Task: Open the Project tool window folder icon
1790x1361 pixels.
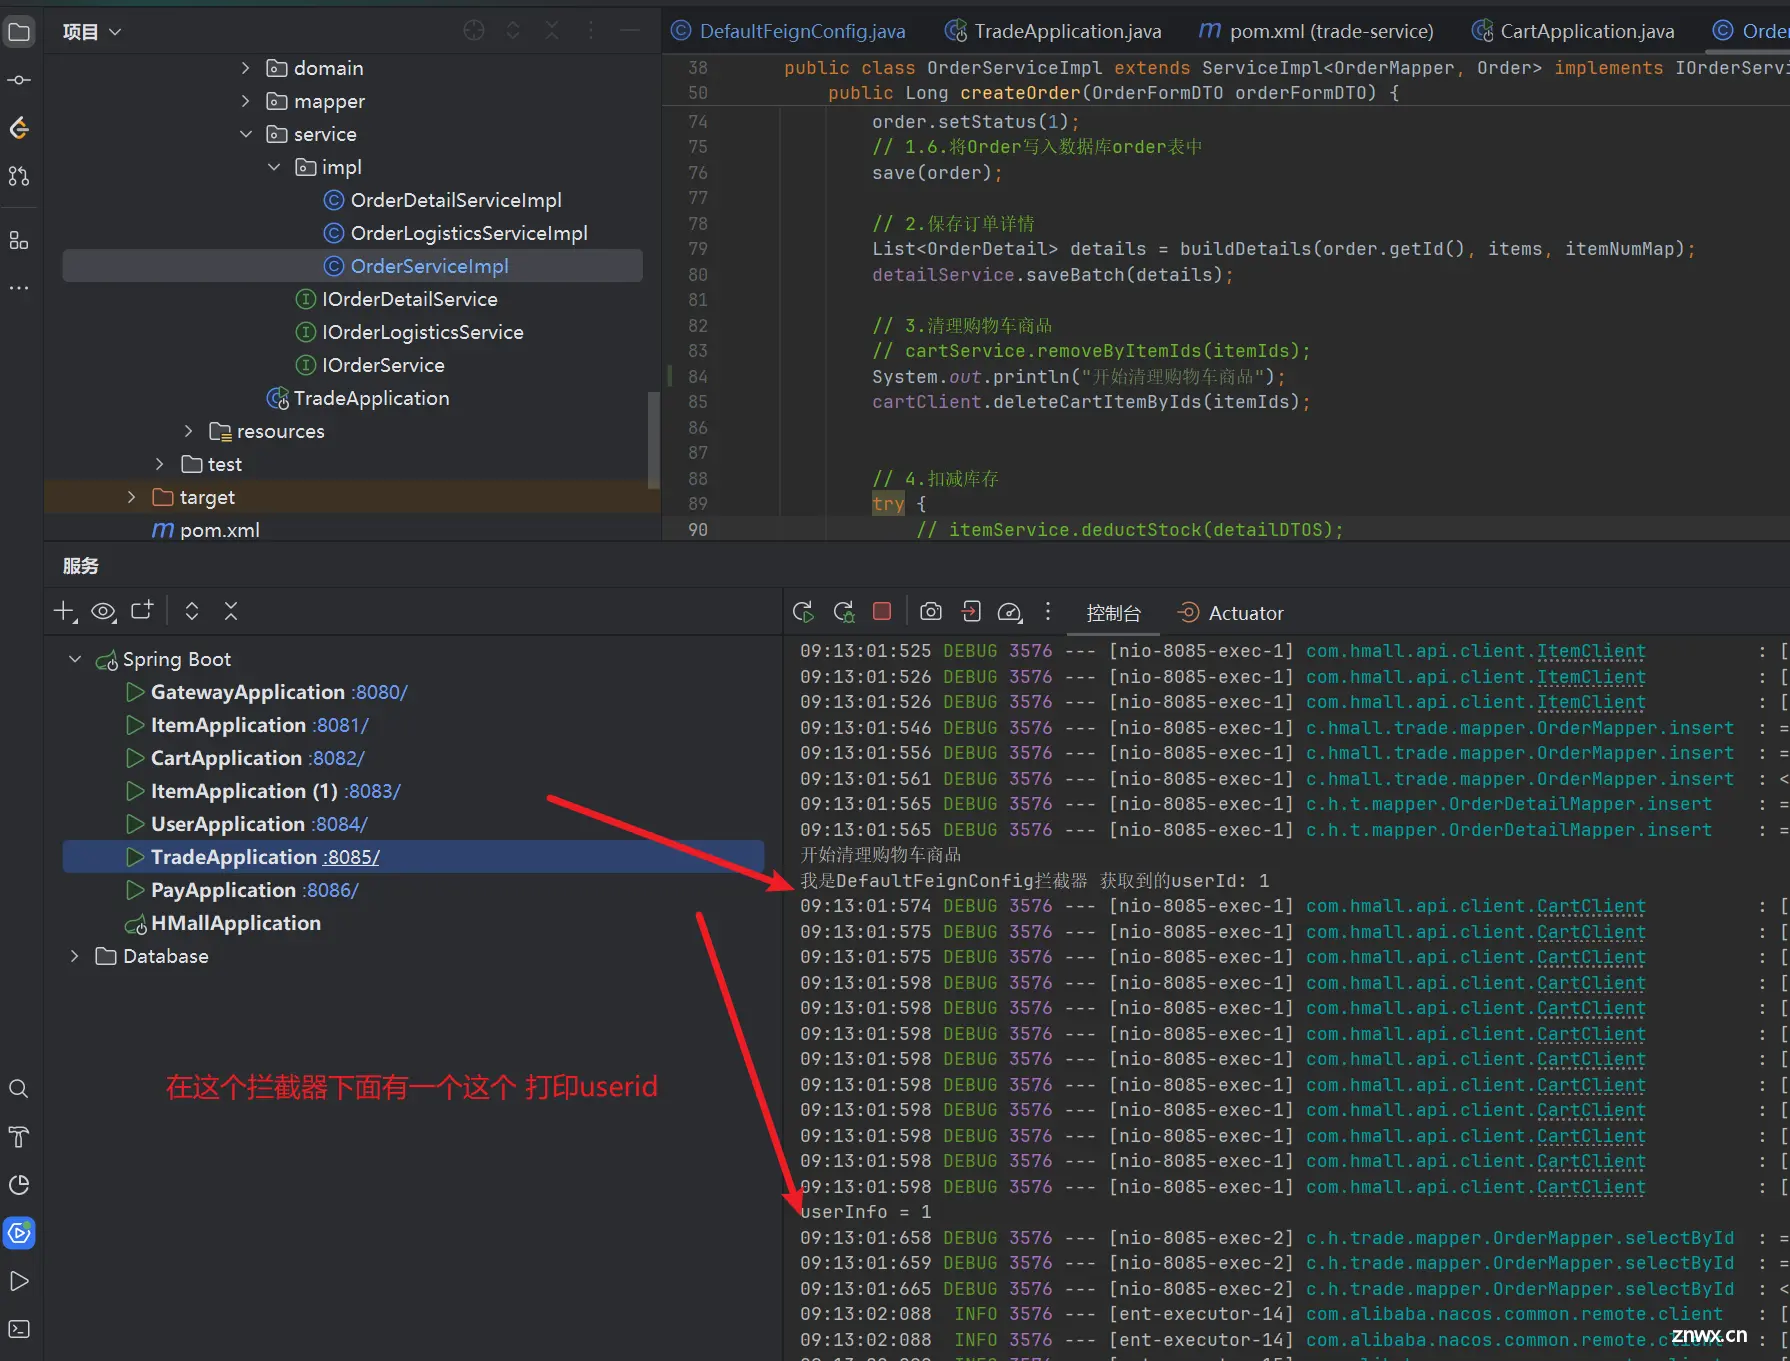Action: coord(19,32)
